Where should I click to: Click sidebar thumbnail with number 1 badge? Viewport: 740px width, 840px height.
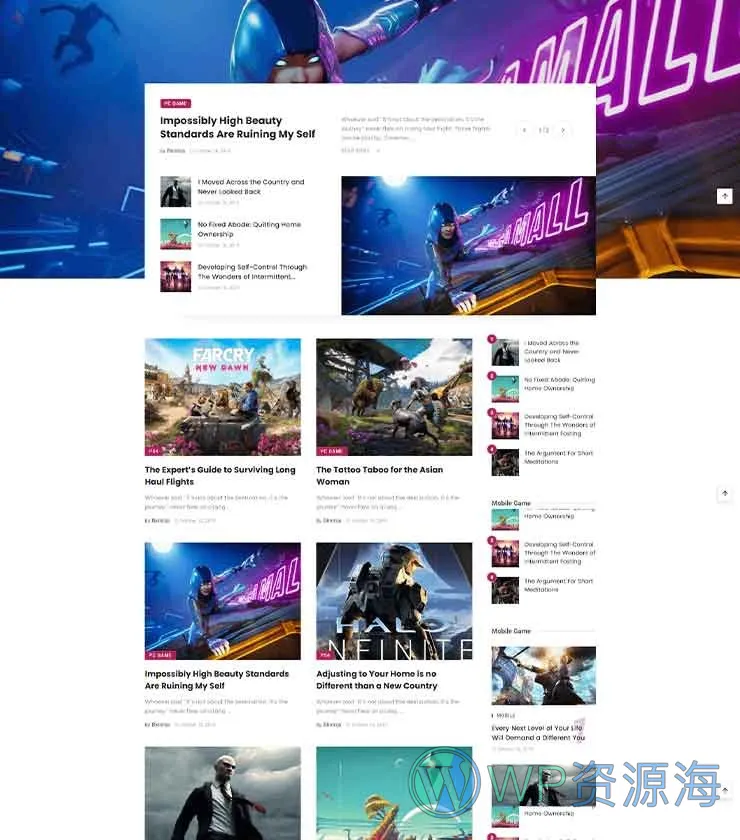pyautogui.click(x=505, y=352)
